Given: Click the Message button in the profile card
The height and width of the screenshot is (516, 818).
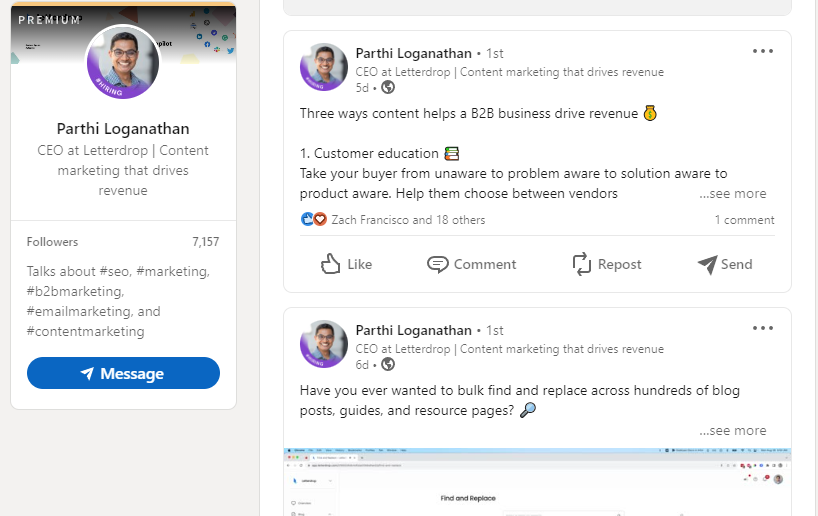Looking at the screenshot, I should (x=123, y=373).
